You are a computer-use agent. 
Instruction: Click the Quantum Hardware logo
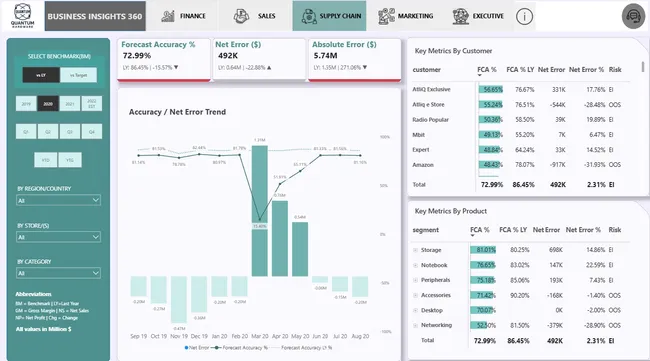[x=23, y=16]
